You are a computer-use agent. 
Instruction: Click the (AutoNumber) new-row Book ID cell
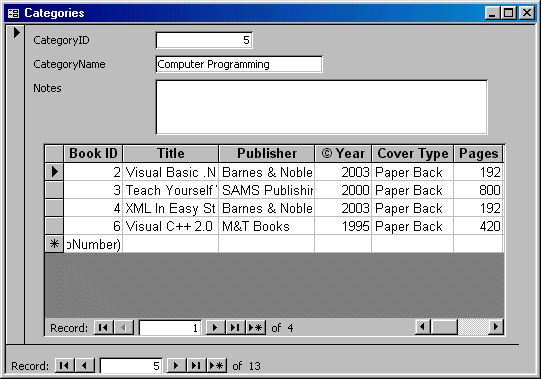pyautogui.click(x=93, y=244)
